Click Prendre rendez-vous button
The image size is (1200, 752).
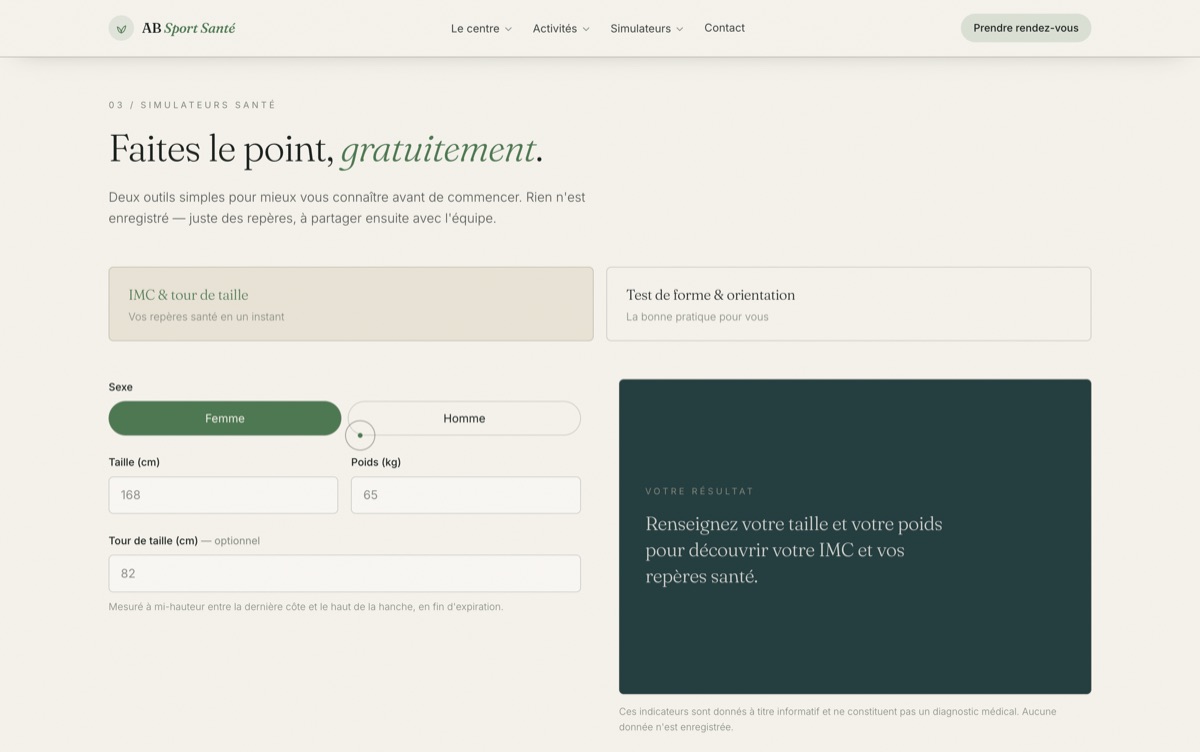[x=1026, y=28]
